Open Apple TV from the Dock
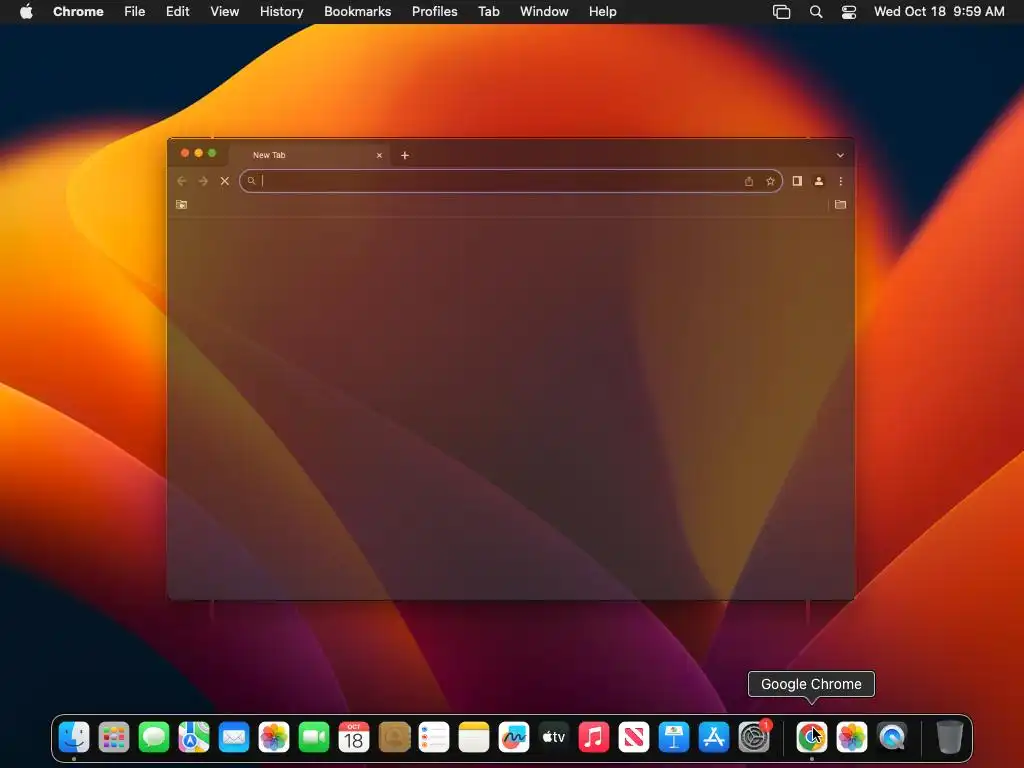The height and width of the screenshot is (768, 1024). (x=554, y=737)
